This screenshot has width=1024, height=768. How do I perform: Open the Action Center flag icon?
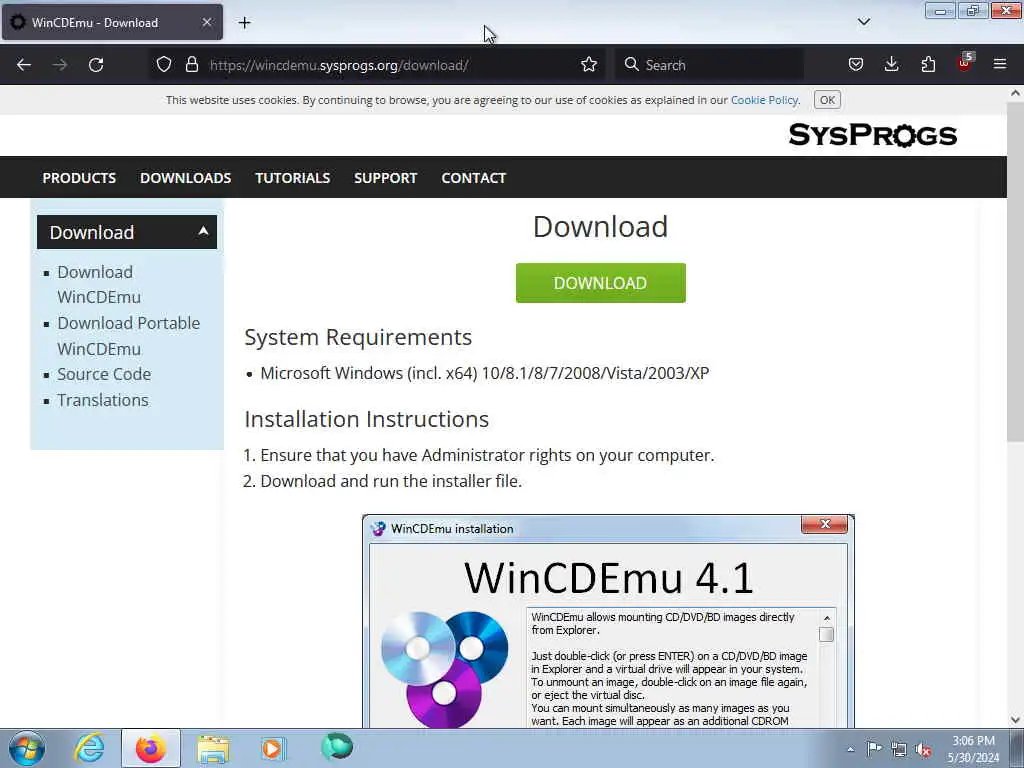(x=874, y=749)
